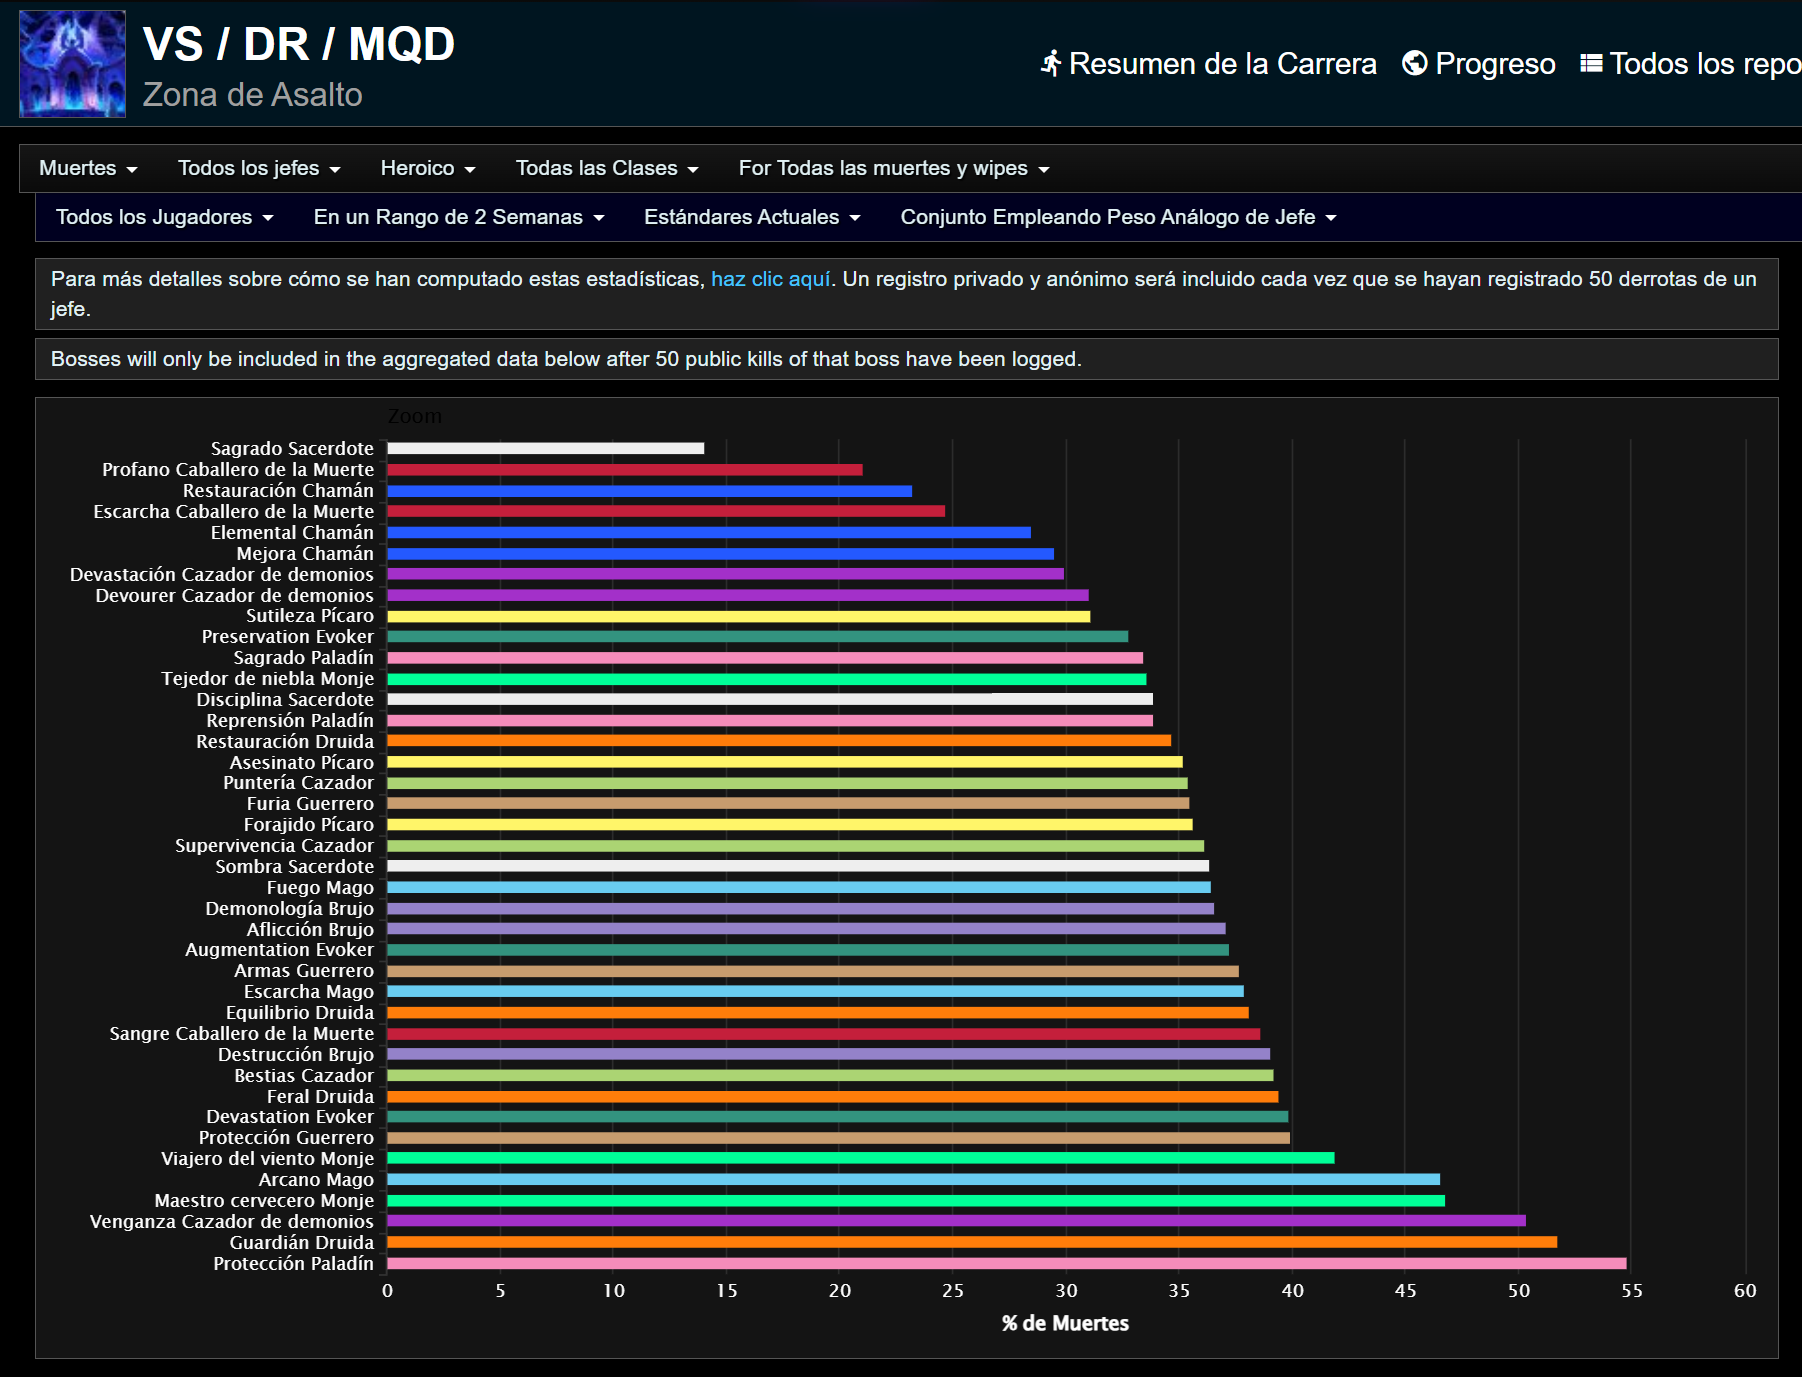
Task: Open the Estándares Actuales dropdown
Action: (x=751, y=217)
